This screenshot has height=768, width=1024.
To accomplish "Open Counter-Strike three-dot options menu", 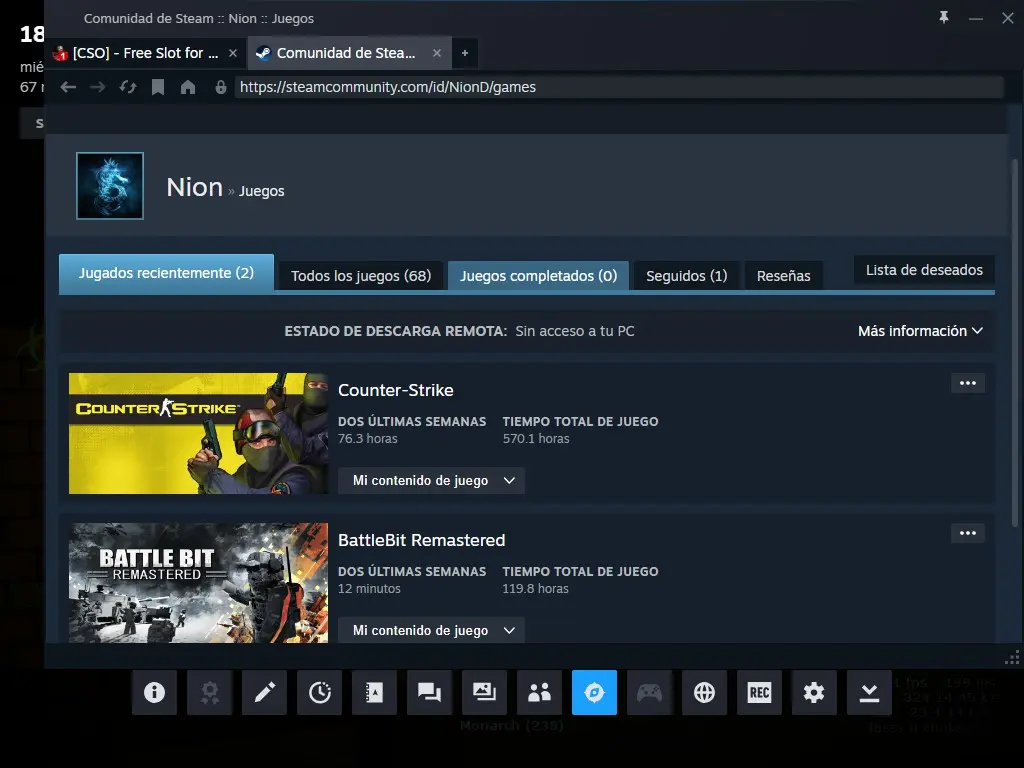I will click(968, 383).
